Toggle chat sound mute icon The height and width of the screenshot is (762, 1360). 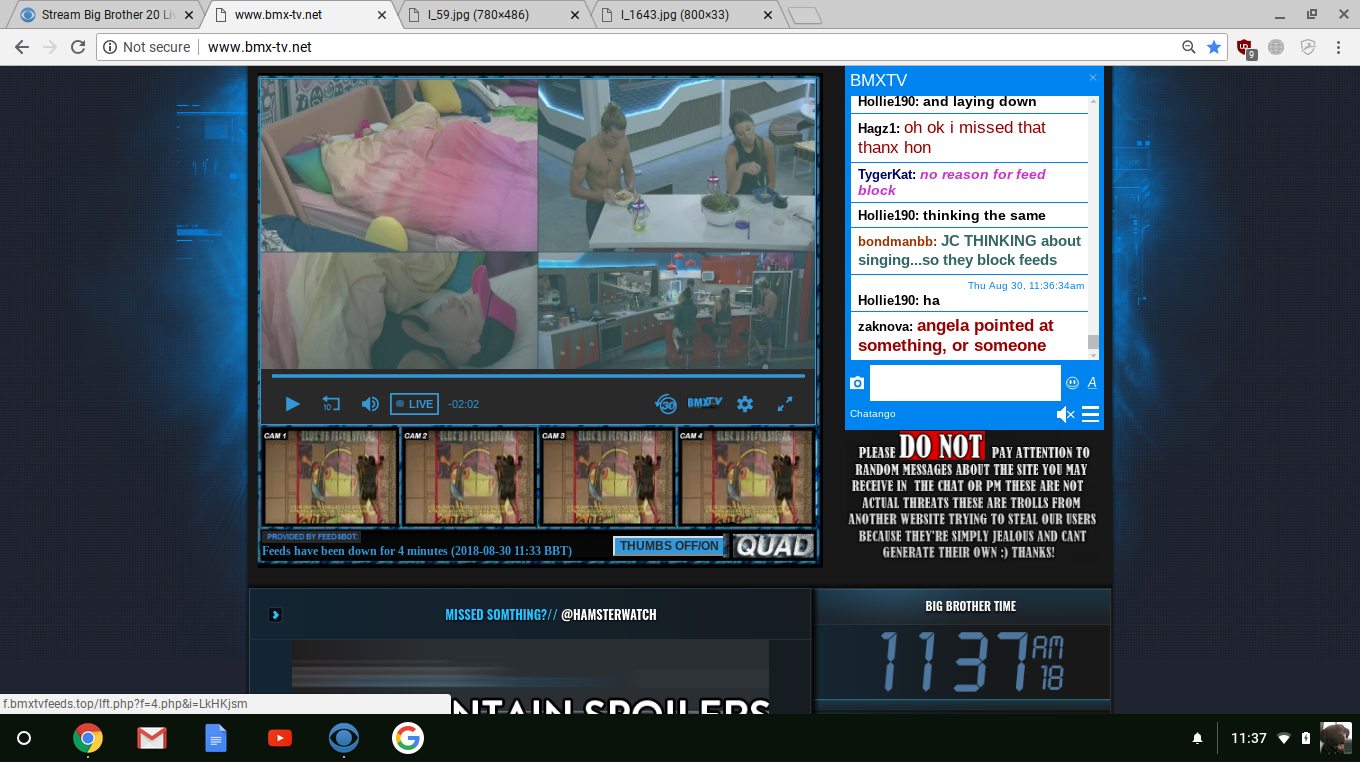coord(1065,414)
